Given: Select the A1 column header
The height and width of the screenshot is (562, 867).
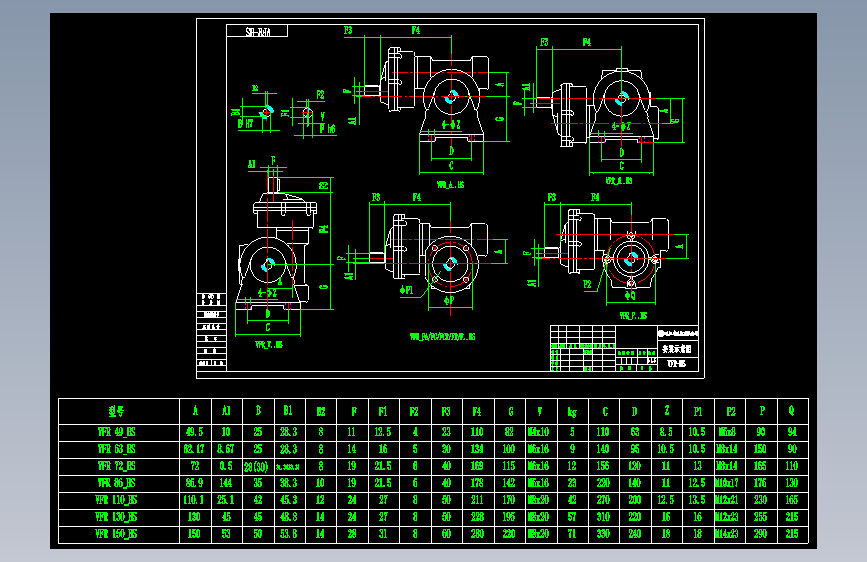Looking at the screenshot, I should (226, 411).
